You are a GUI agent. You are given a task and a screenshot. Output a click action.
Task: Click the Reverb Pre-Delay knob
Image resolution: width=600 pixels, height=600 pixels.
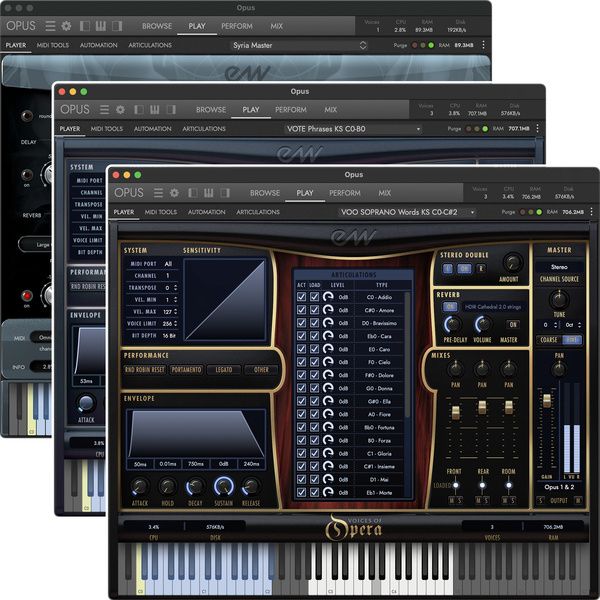(452, 324)
